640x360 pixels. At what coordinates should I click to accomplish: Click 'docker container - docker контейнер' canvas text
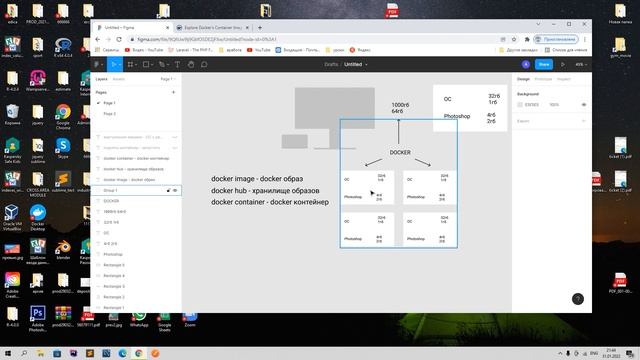point(270,202)
